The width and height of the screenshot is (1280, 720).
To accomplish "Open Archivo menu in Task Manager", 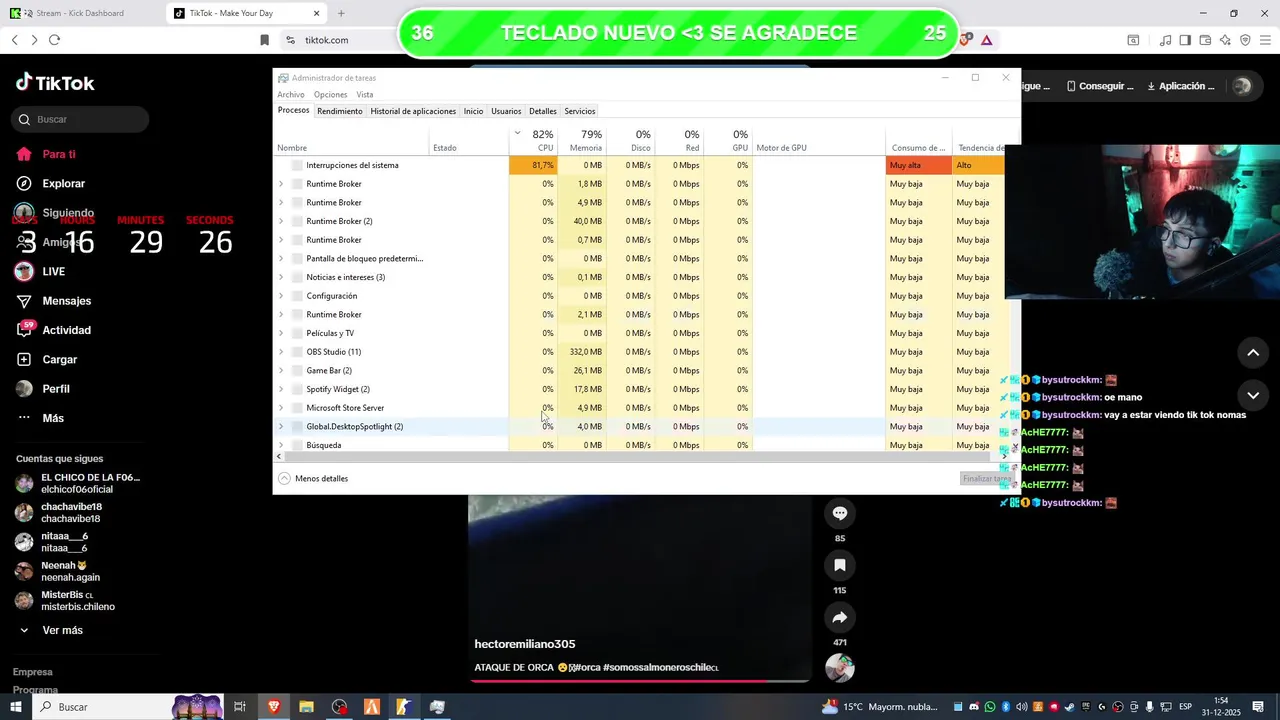I will (x=291, y=95).
